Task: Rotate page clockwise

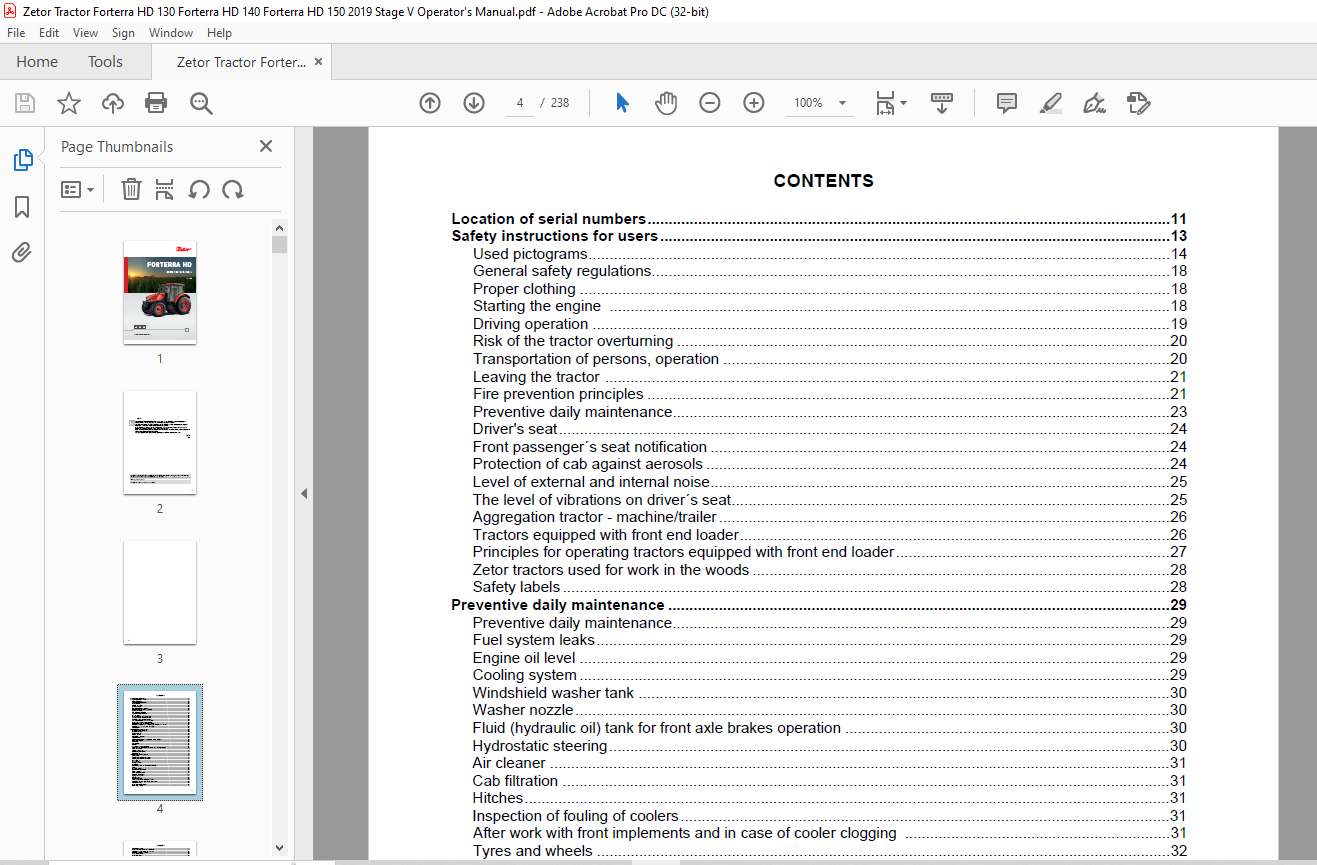Action: click(x=233, y=189)
